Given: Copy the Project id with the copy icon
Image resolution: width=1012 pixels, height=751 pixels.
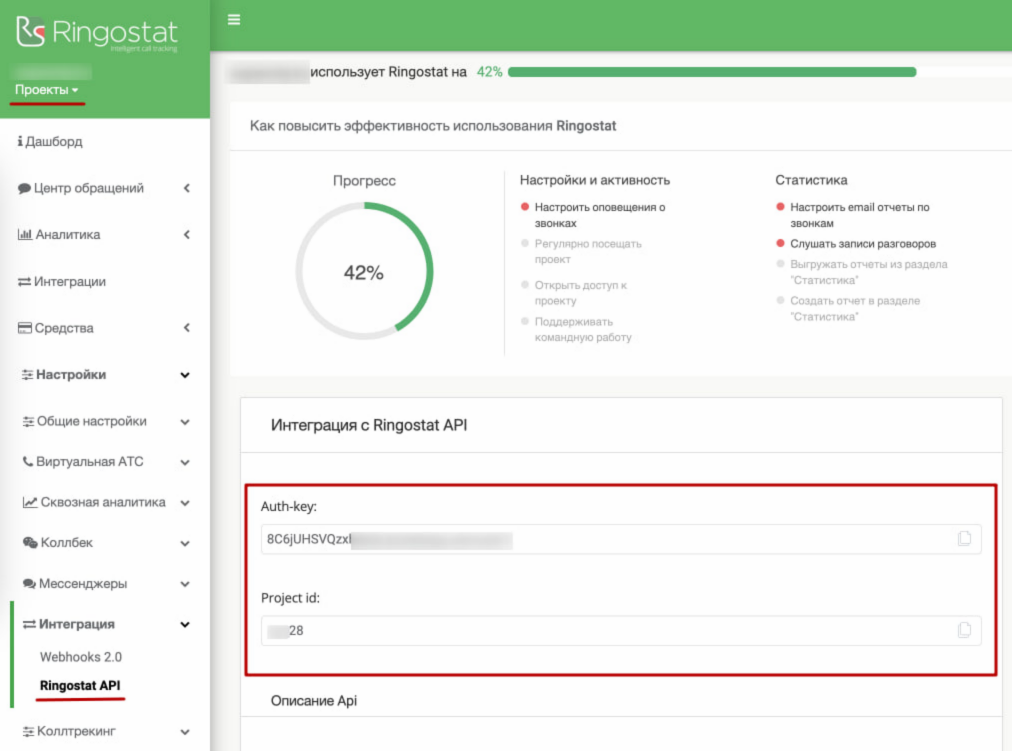Looking at the screenshot, I should [x=964, y=630].
